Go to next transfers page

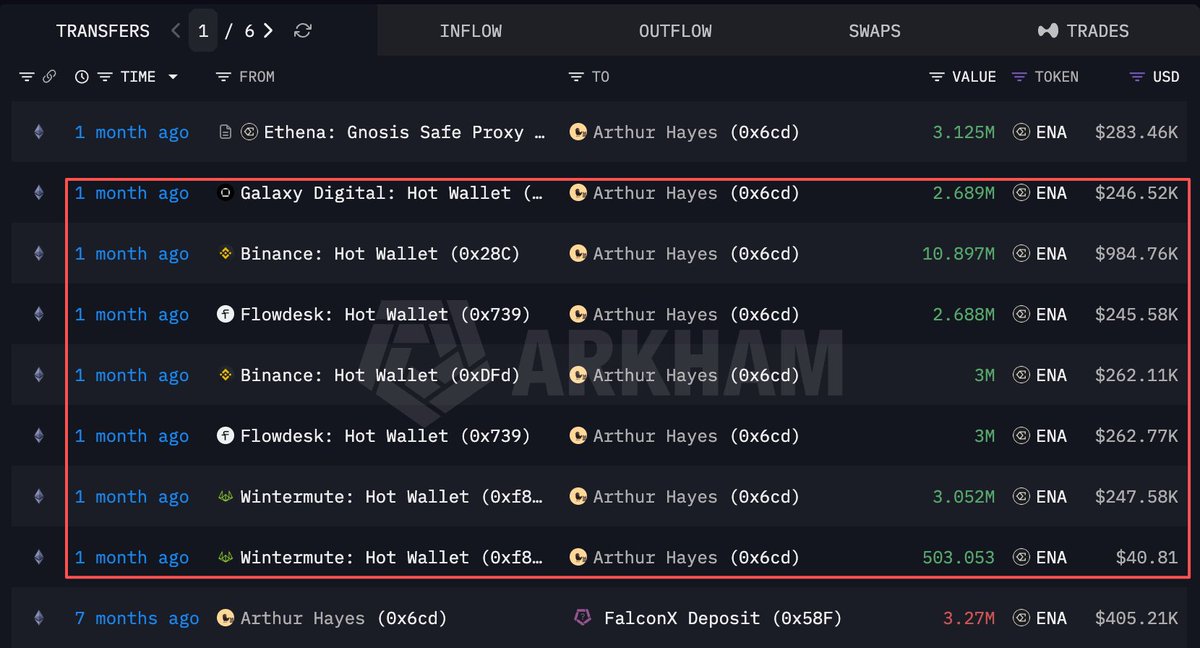coord(268,31)
